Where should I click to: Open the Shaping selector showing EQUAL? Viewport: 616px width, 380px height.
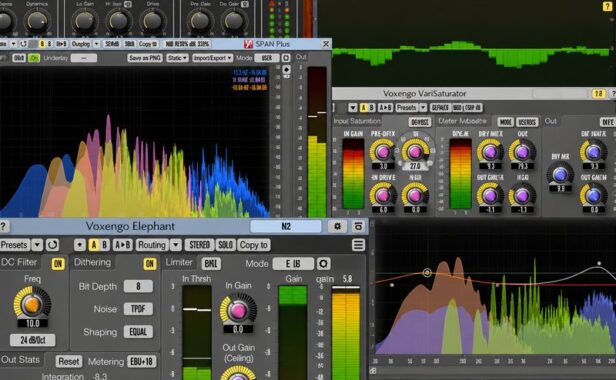138,332
